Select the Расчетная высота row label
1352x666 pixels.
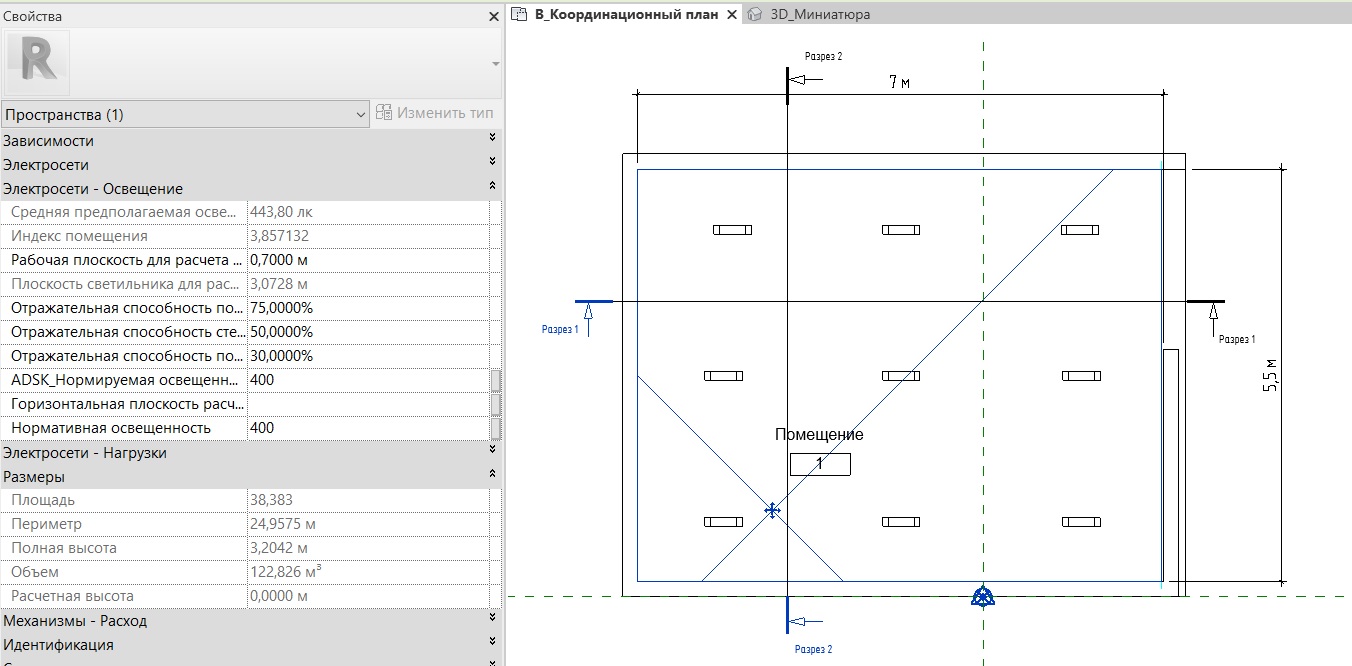pos(73,596)
